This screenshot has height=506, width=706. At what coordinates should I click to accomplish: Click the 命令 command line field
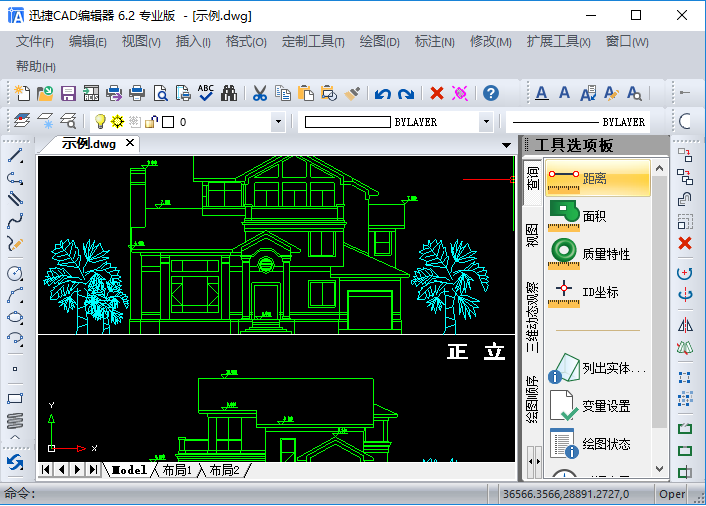(244, 494)
